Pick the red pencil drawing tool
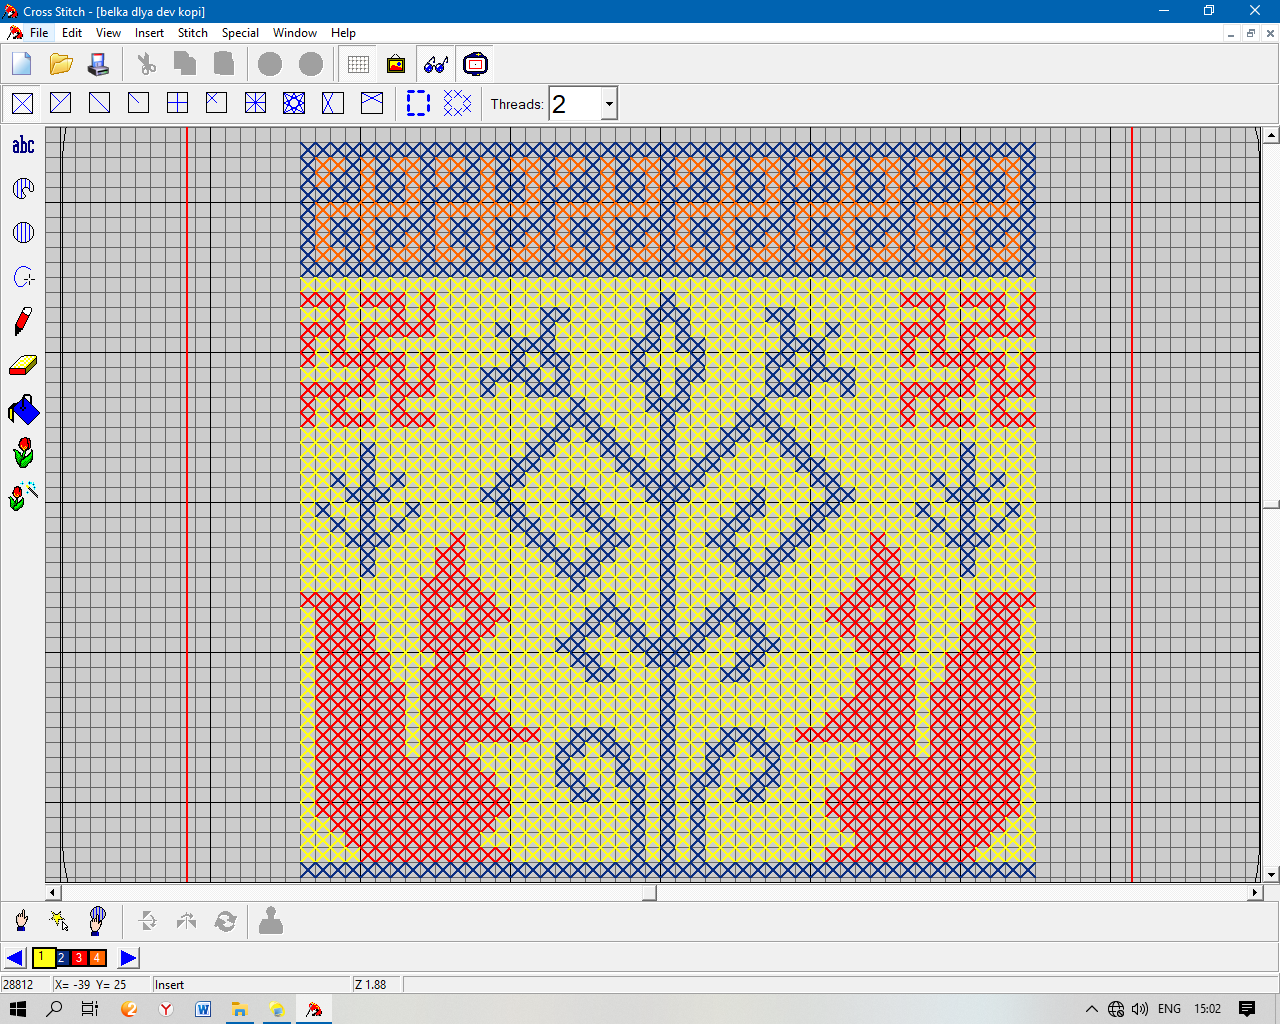 pos(23,321)
